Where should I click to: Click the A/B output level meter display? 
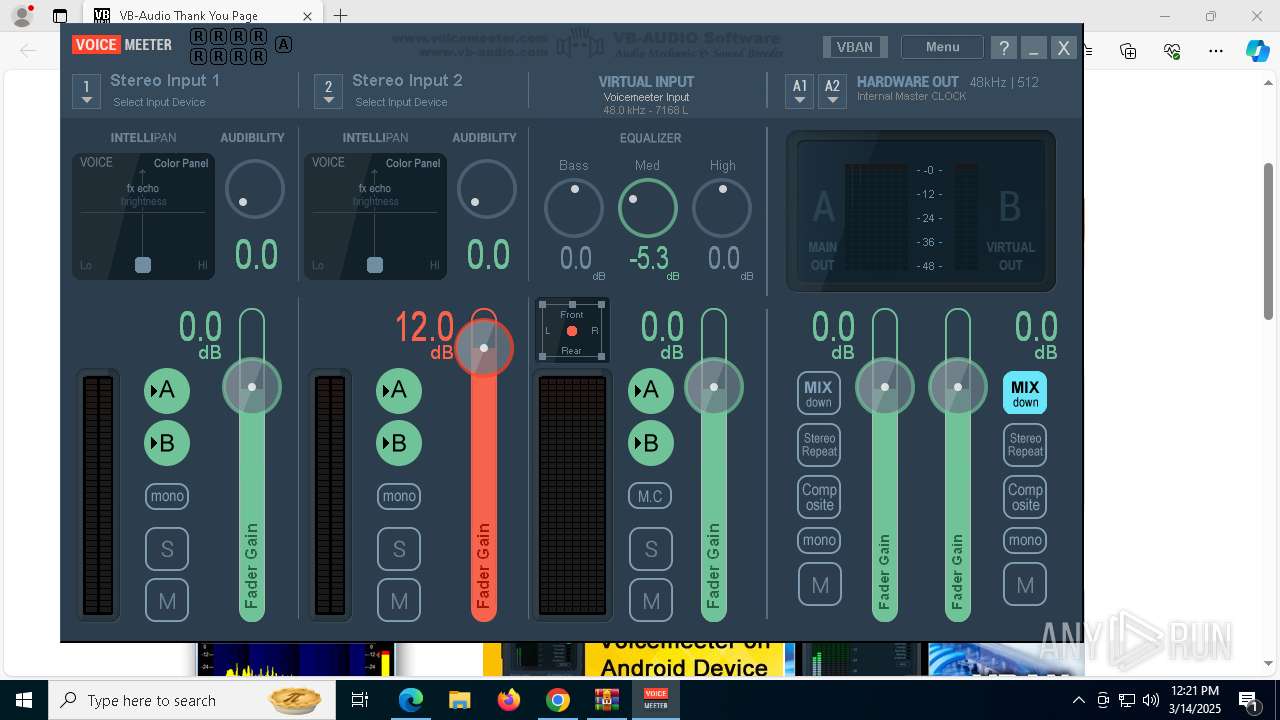tap(921, 211)
